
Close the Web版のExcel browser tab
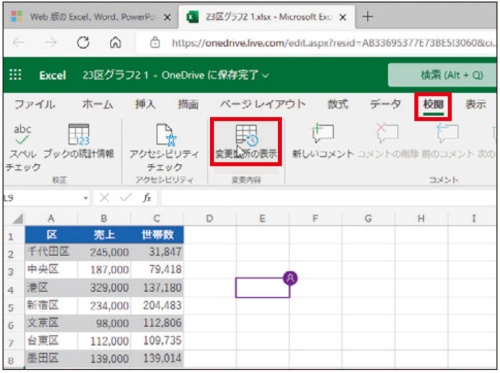[167, 17]
